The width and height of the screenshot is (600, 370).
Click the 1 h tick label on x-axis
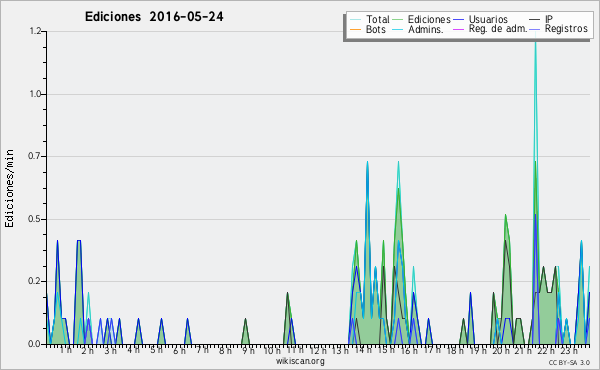coord(65,350)
